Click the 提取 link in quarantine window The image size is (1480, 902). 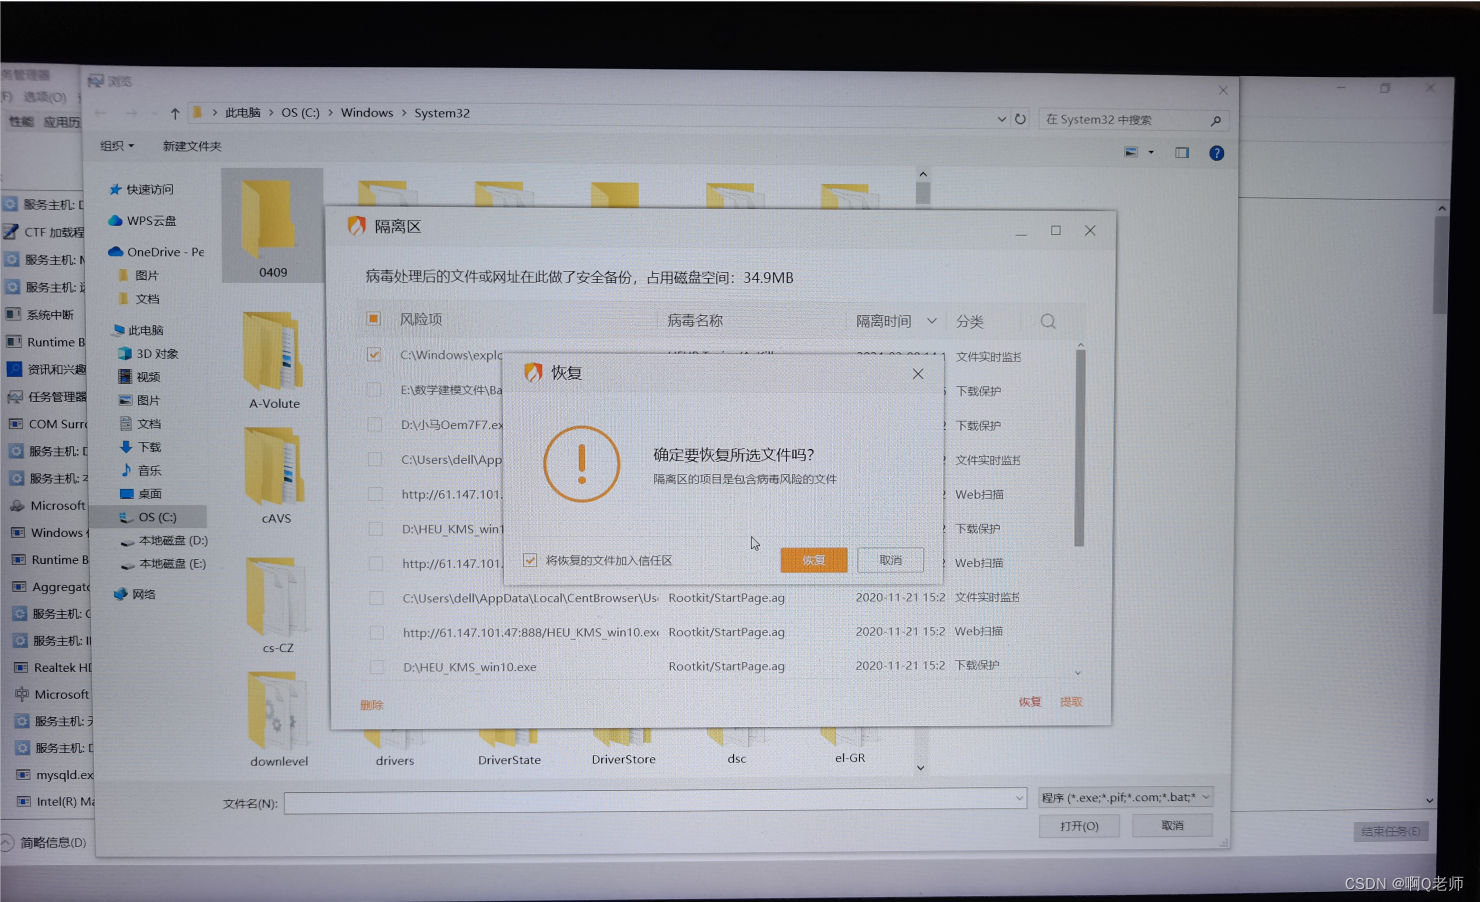tap(1071, 702)
